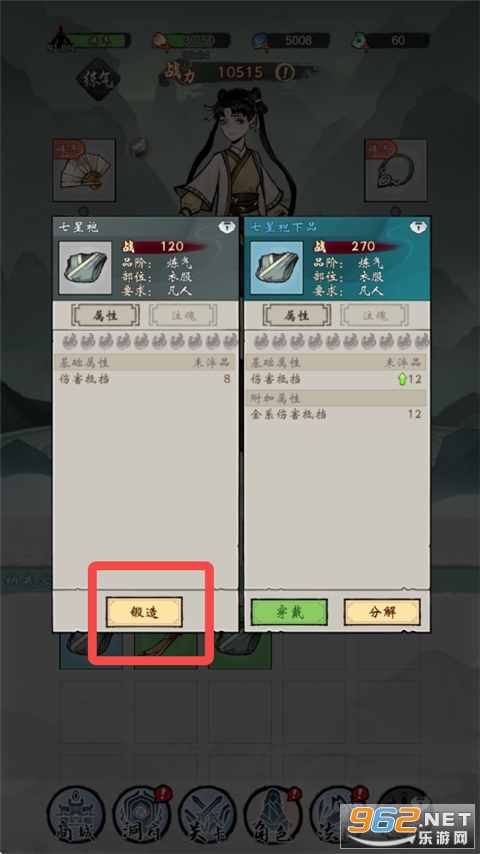This screenshot has width=480, height=854.
Task: Click the 锻造 forge button
Action: (x=144, y=612)
